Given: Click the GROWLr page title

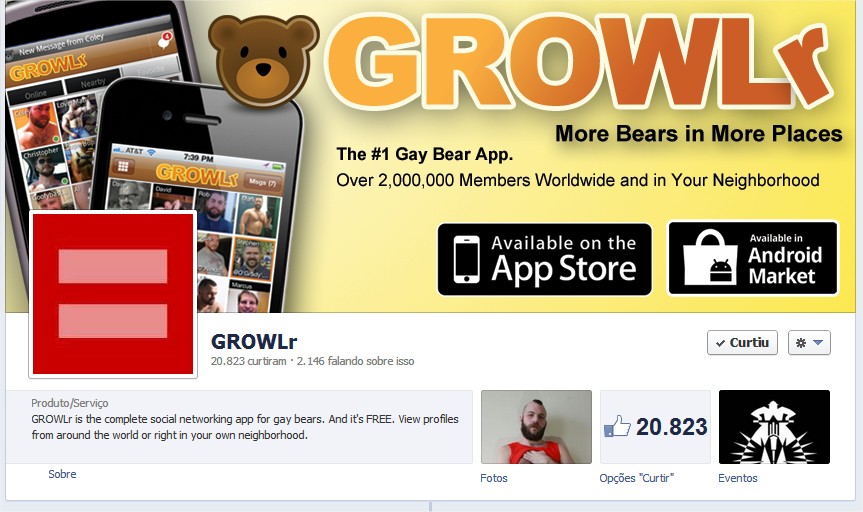Looking at the screenshot, I should [x=254, y=342].
